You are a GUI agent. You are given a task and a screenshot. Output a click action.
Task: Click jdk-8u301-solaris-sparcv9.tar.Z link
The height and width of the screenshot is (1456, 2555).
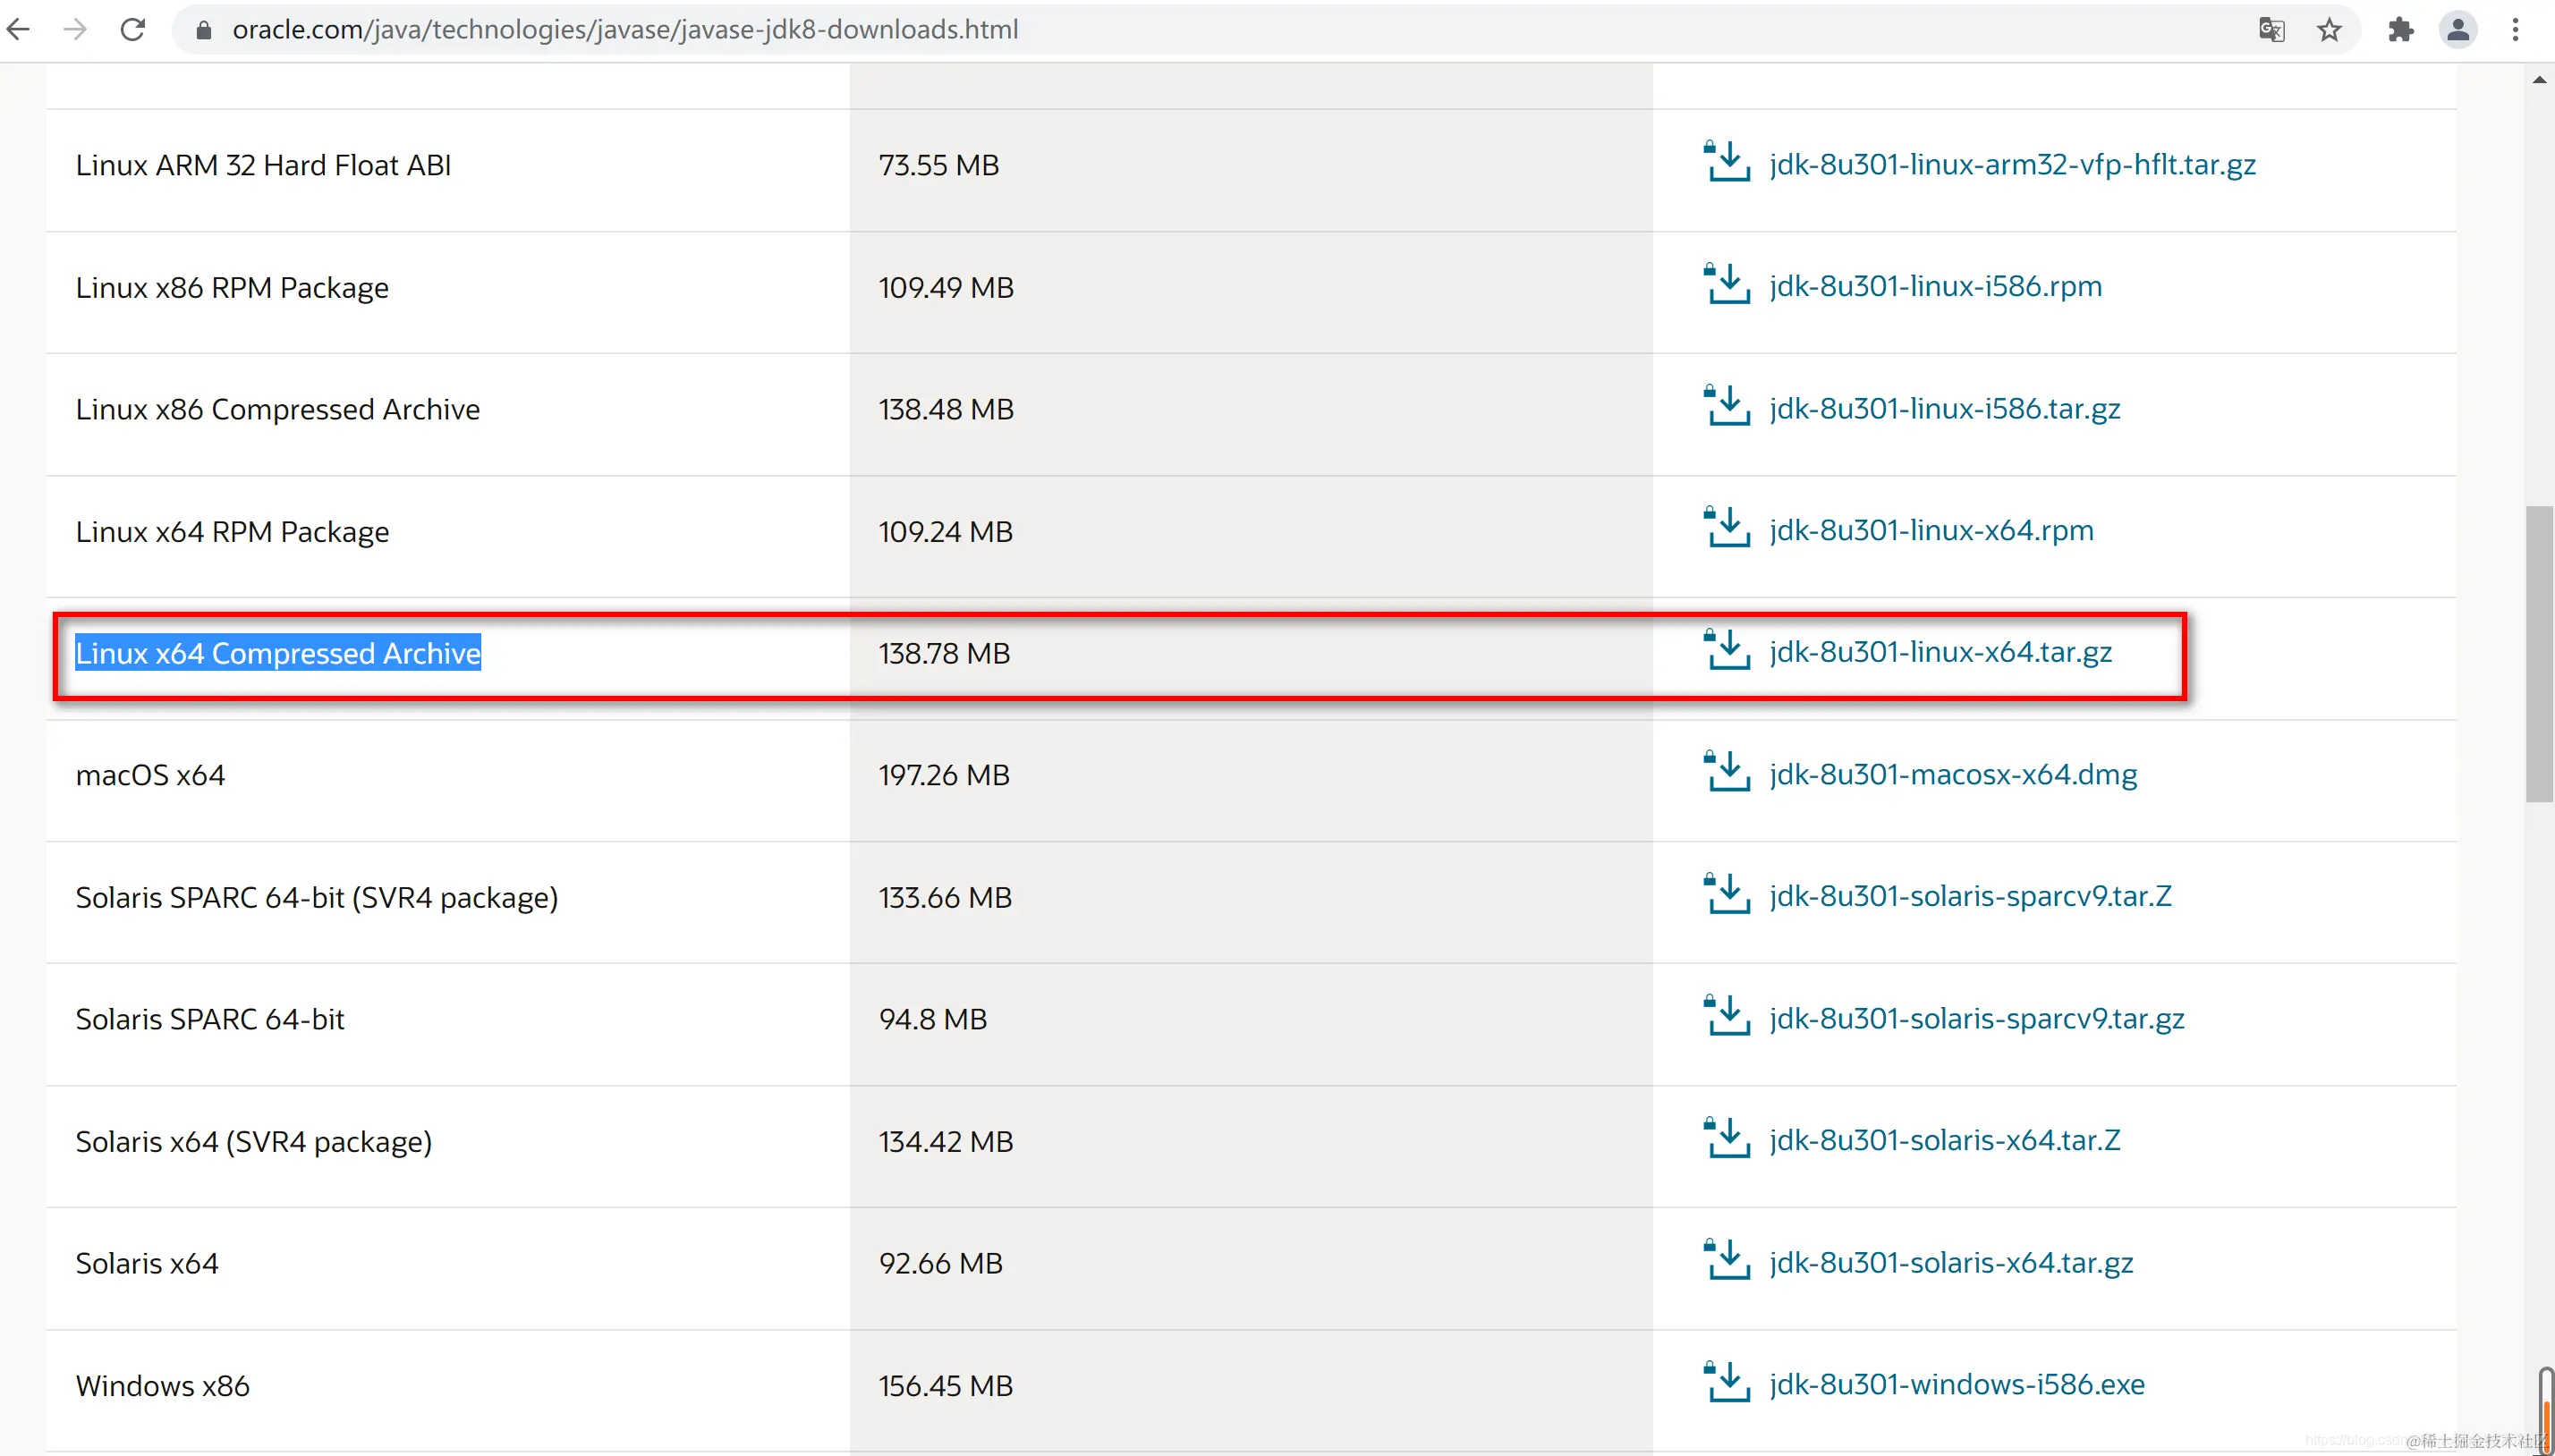[x=1970, y=896]
